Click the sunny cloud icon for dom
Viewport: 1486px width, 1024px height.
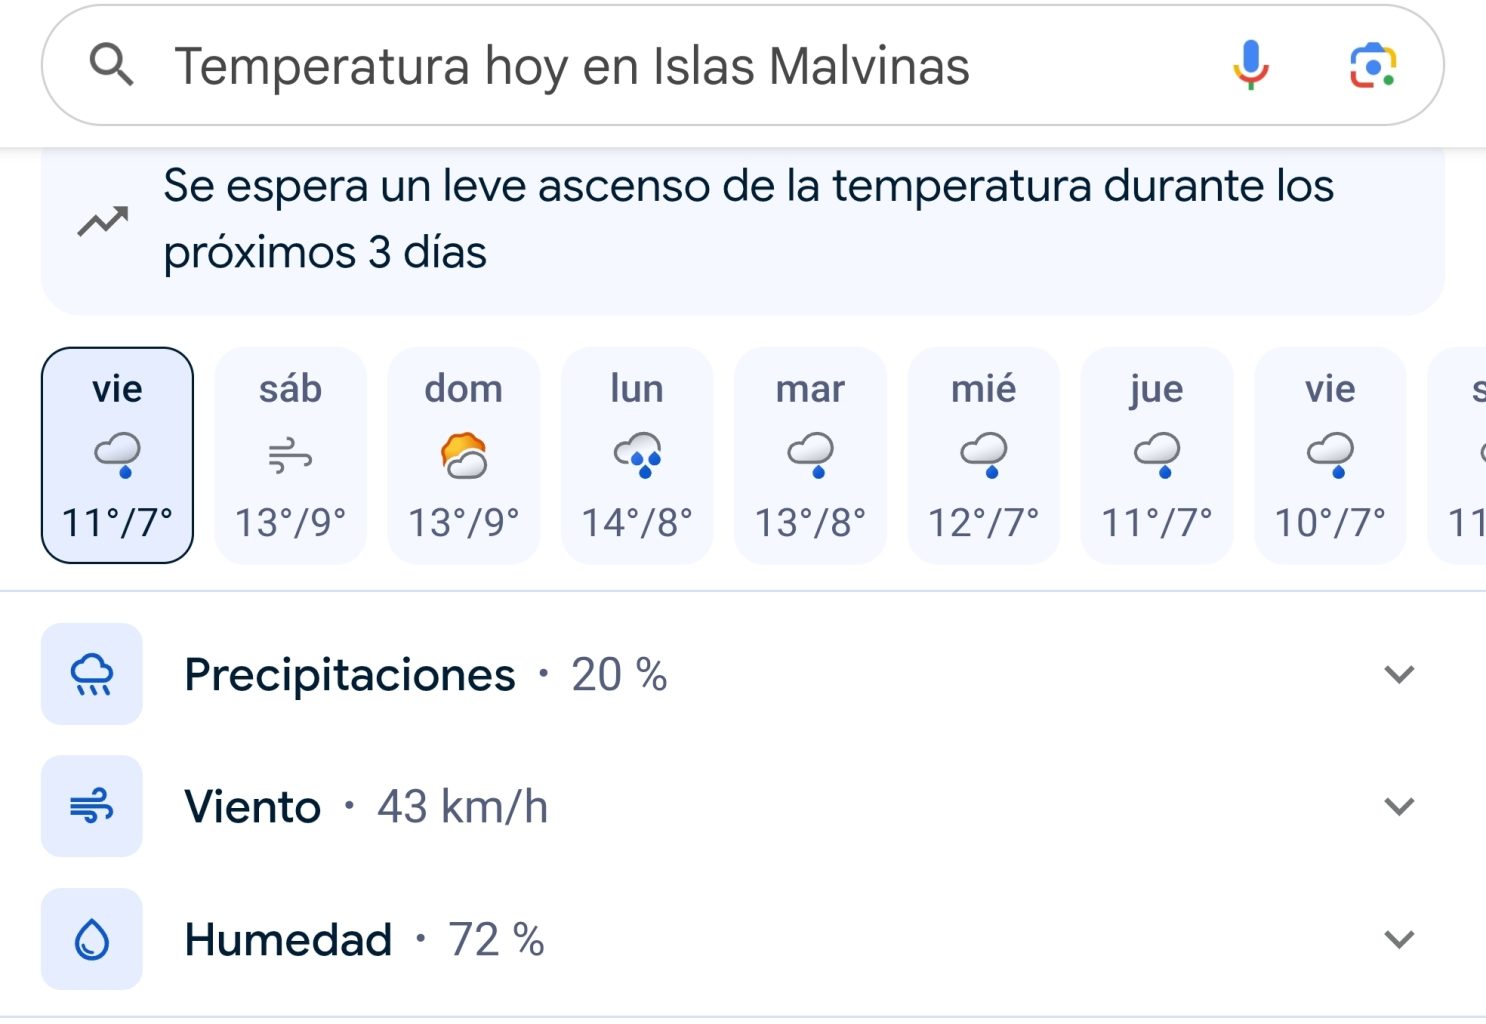coord(464,456)
